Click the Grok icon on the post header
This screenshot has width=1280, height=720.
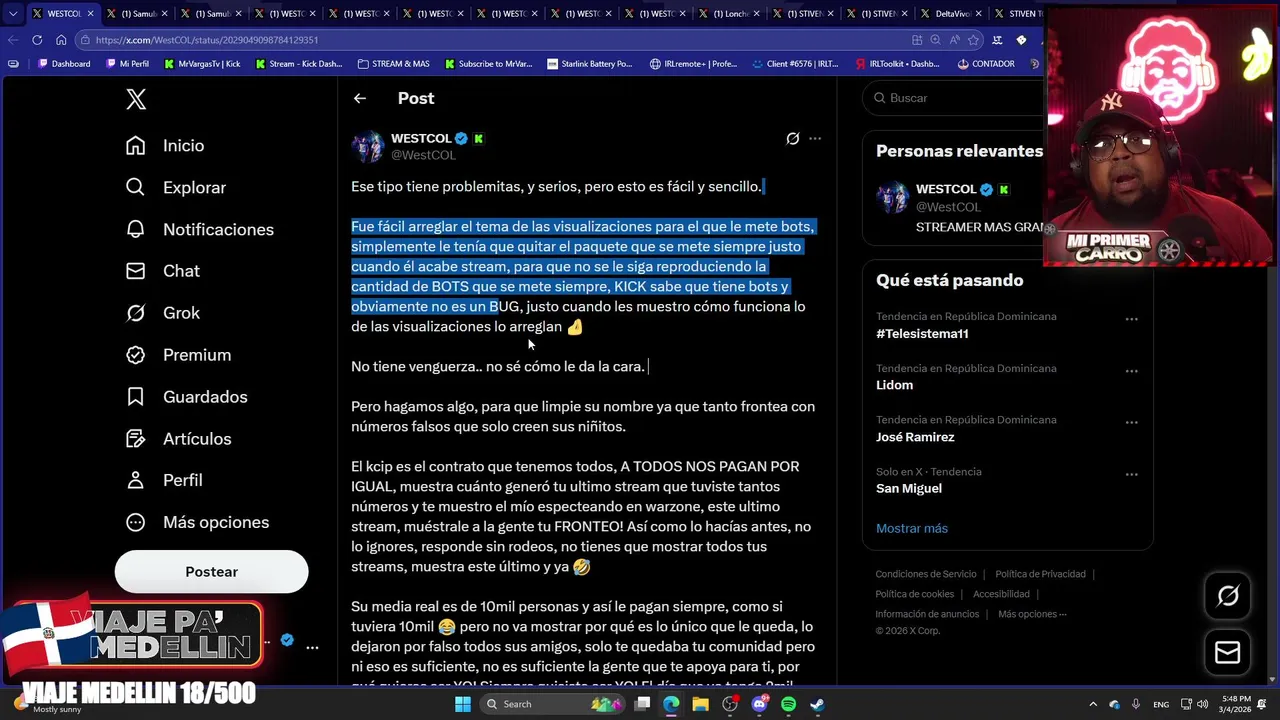(x=793, y=138)
